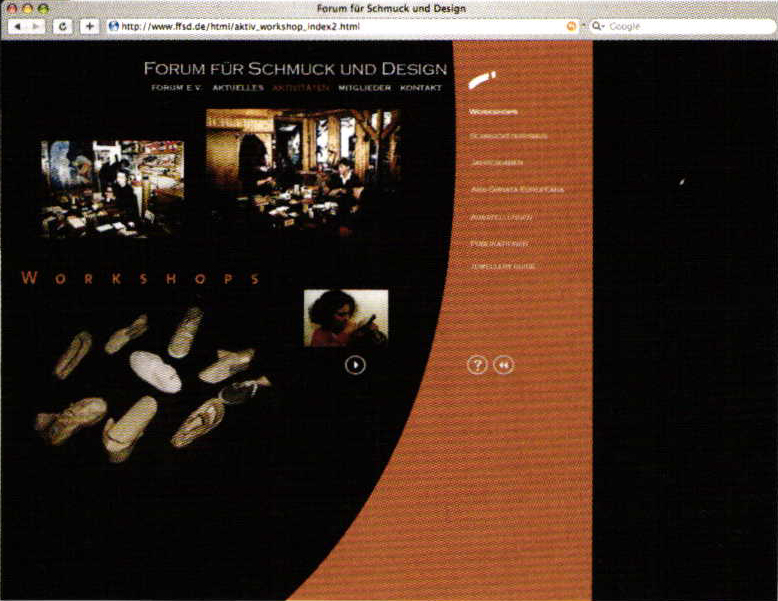Click the browser Back arrow button
The image size is (778, 601).
[17, 26]
